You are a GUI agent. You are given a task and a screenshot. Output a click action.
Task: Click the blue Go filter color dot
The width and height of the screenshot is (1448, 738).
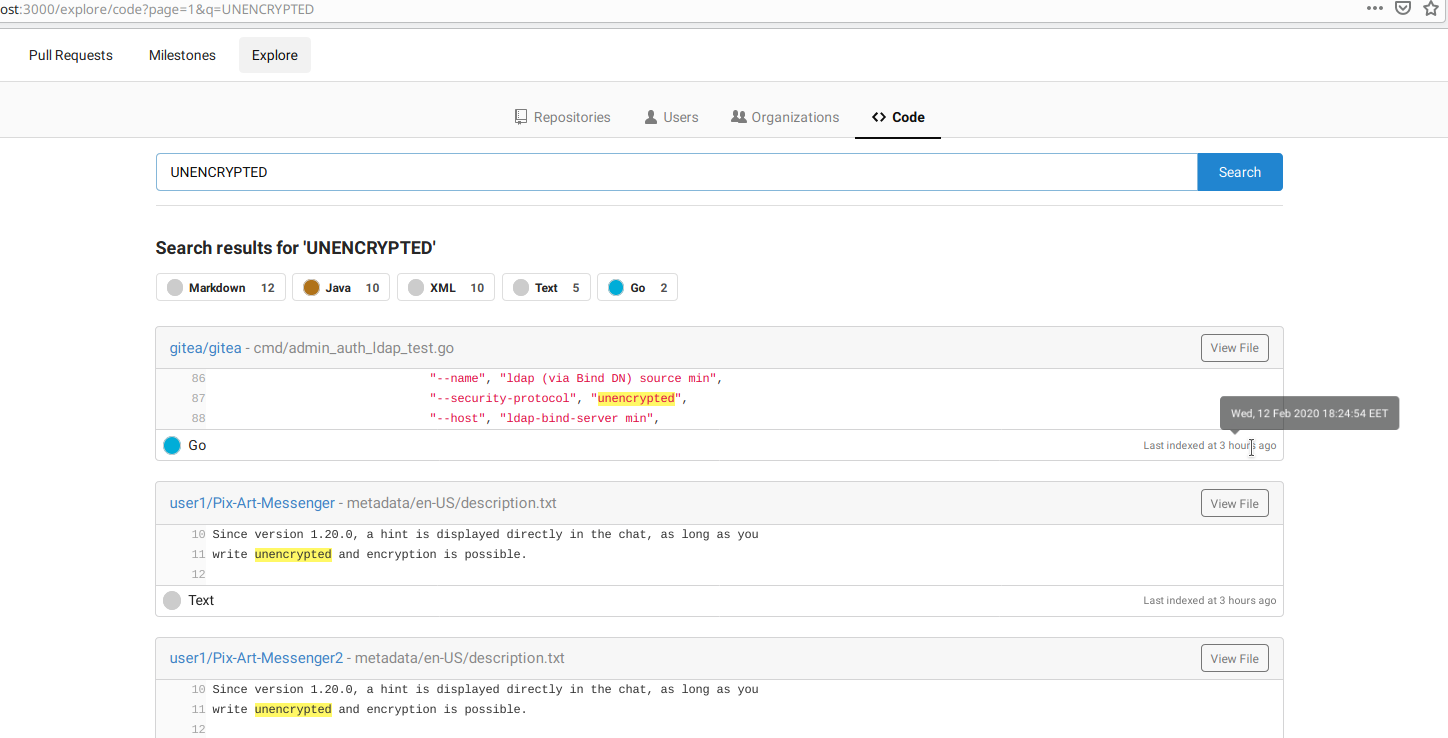coord(616,288)
